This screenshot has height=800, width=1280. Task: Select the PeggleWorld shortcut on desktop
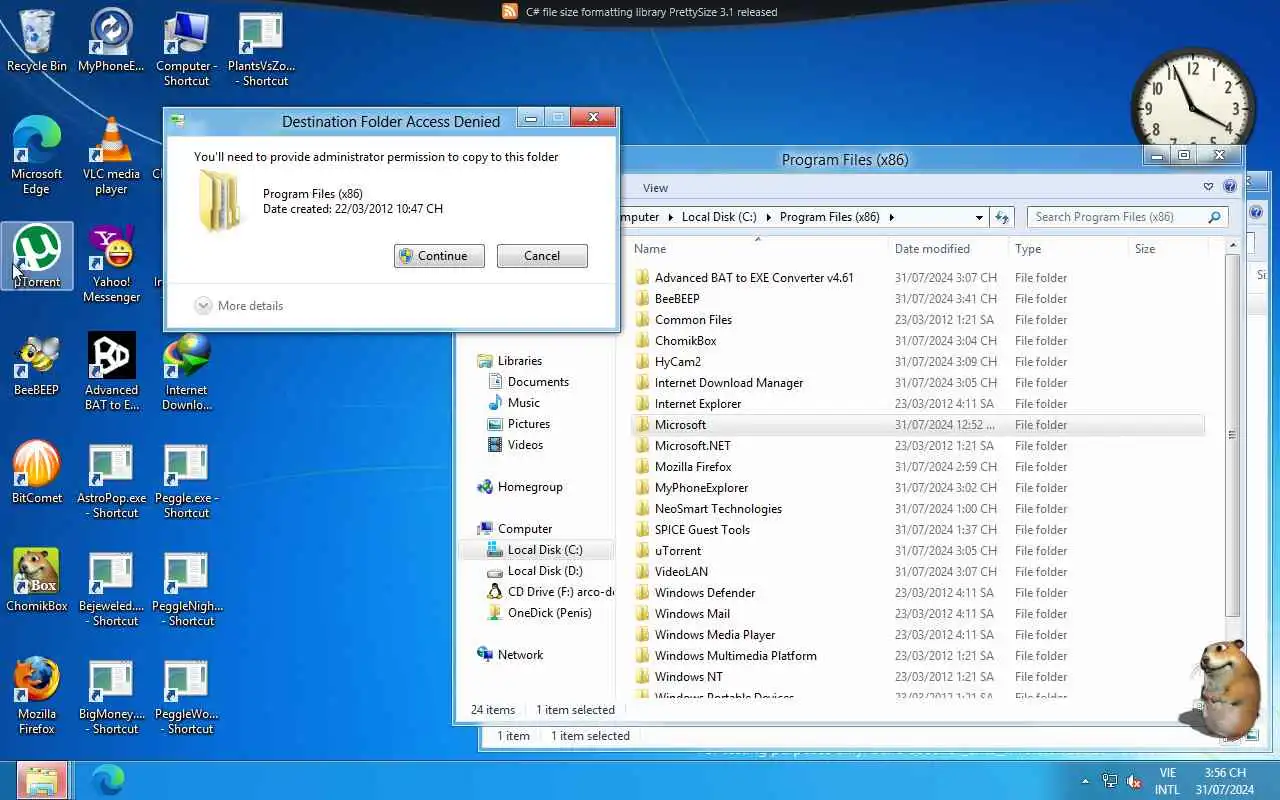(x=186, y=695)
